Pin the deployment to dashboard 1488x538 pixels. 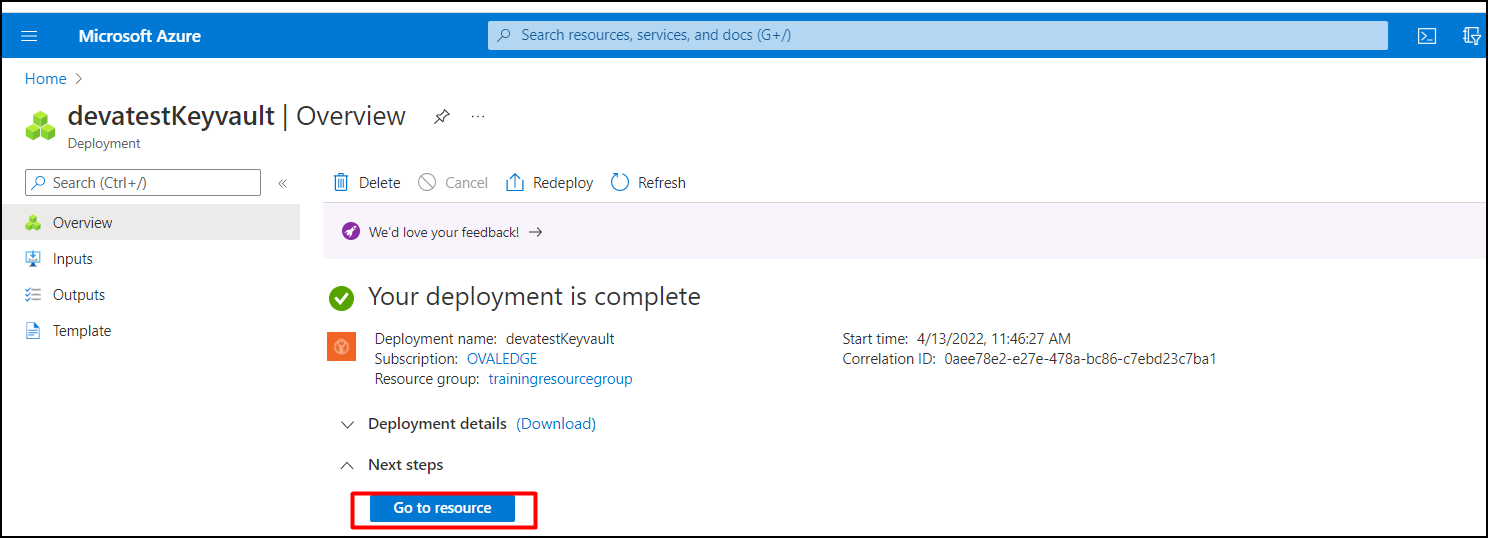click(x=441, y=117)
